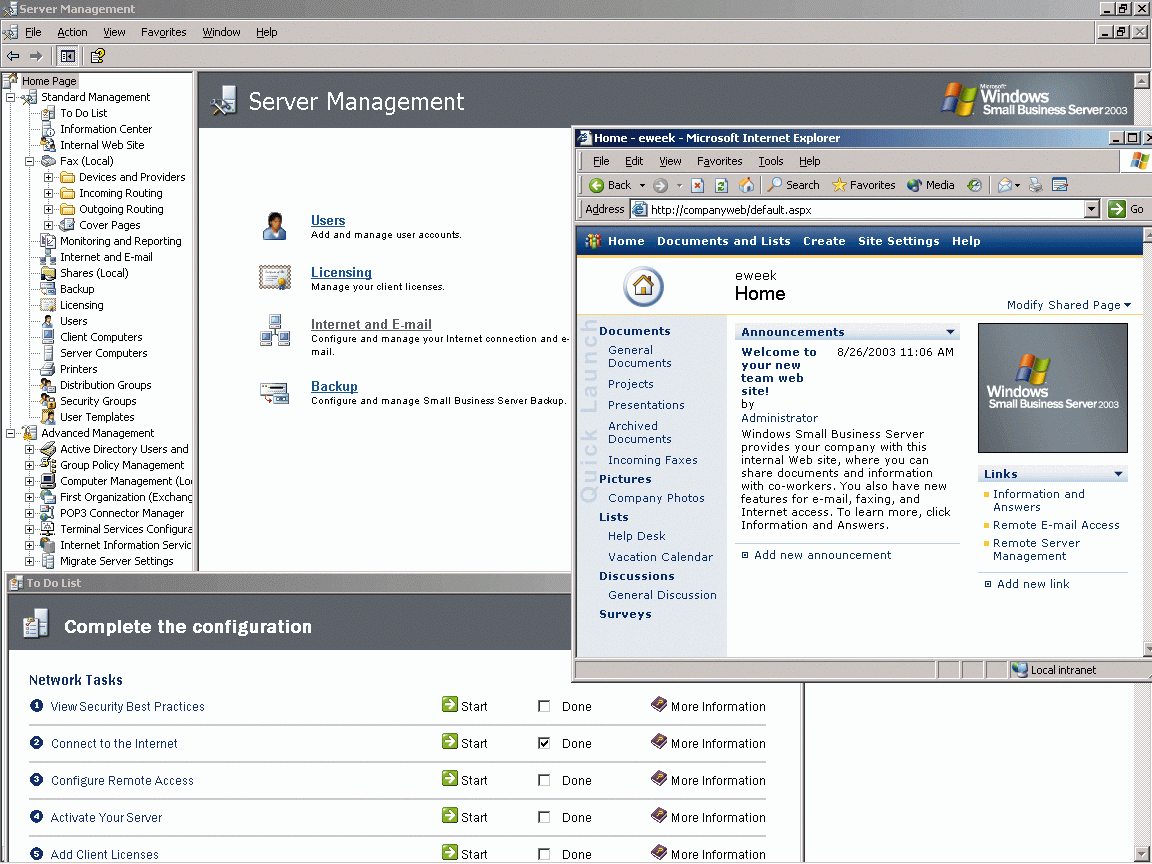Click the Edit page icon in IE toolbar
Screen dimensions: 1152x864
(1059, 185)
